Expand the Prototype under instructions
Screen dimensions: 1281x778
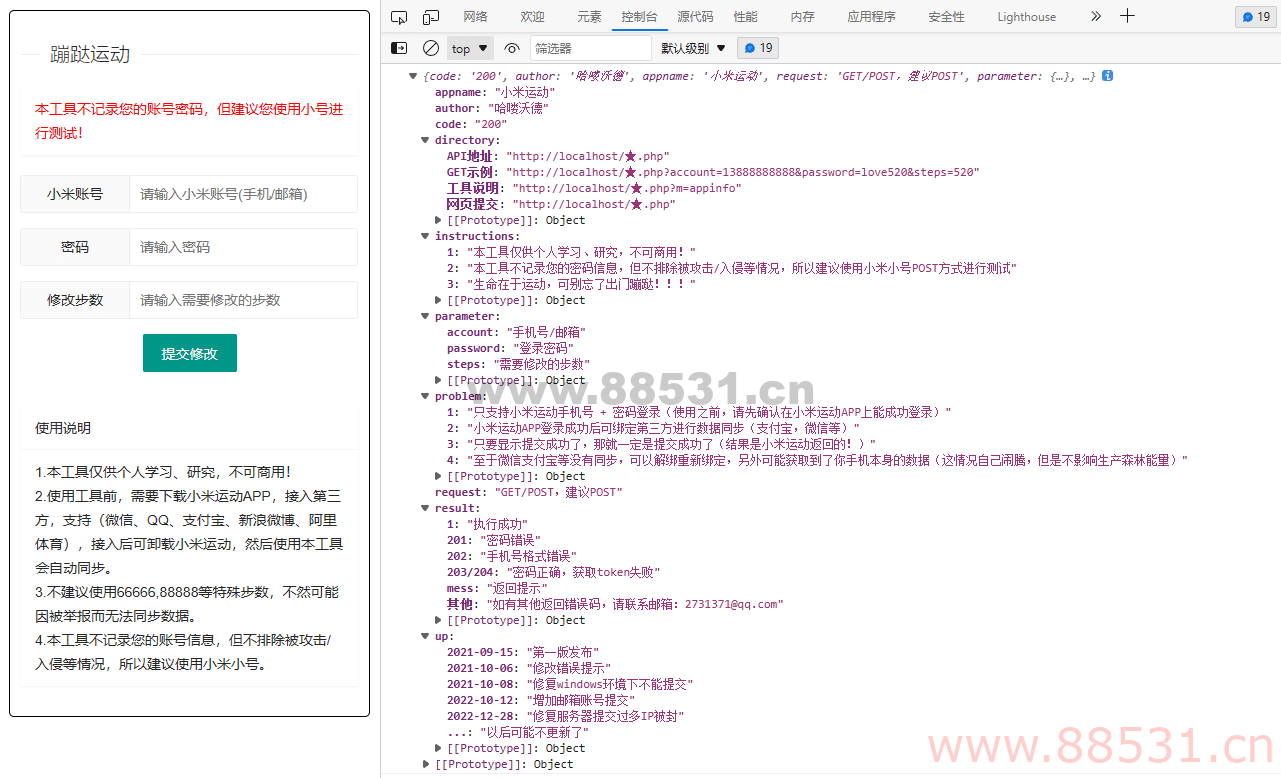click(438, 300)
